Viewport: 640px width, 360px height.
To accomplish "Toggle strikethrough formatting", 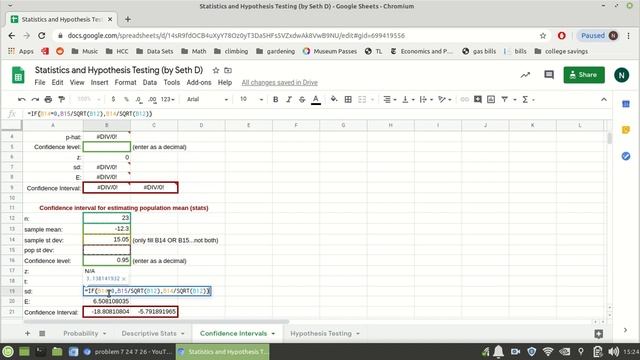I will point(302,99).
